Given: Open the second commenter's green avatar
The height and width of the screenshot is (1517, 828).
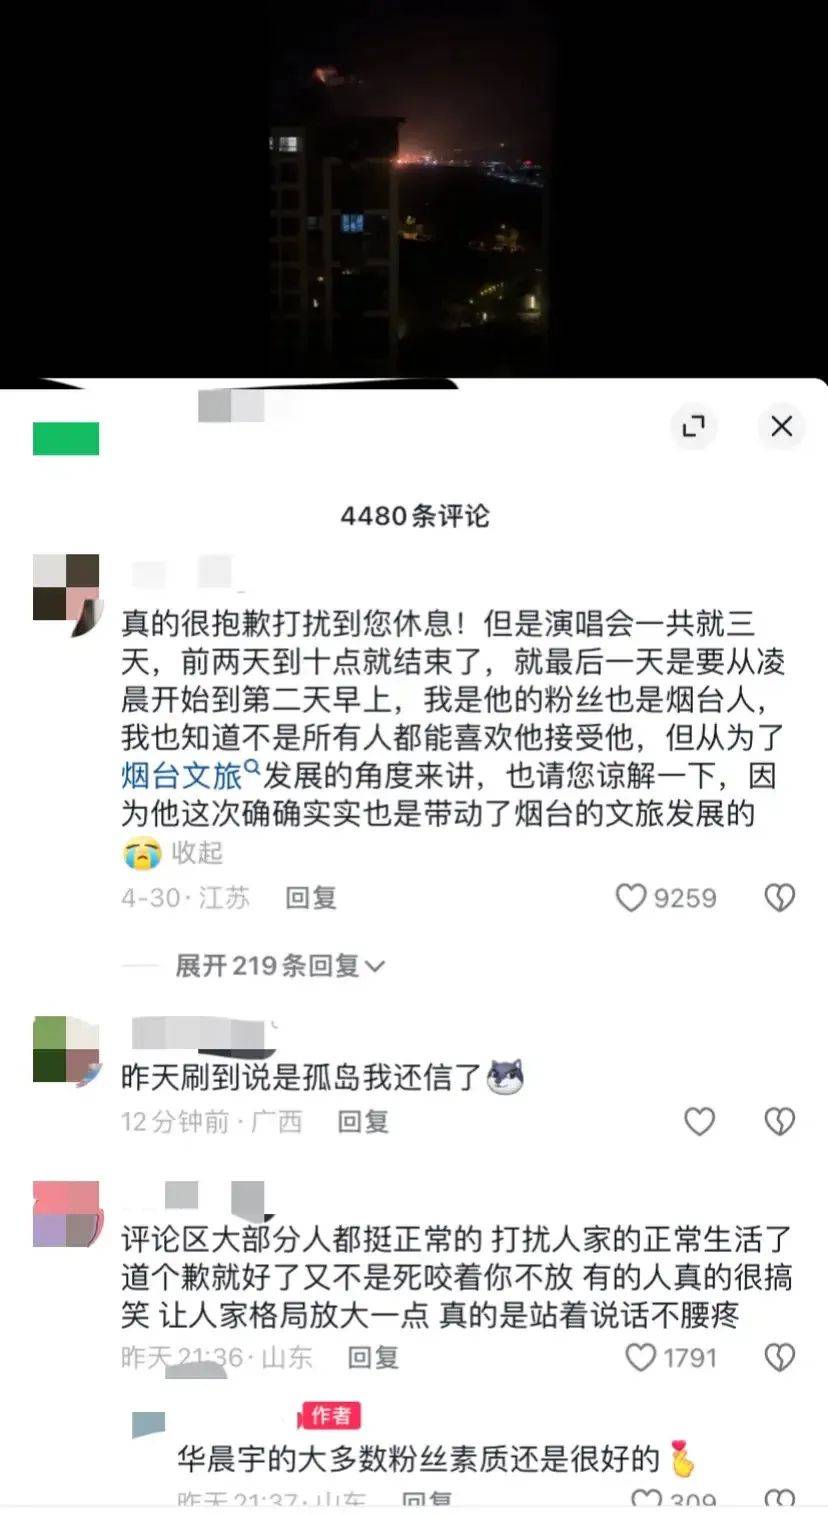Looking at the screenshot, I should click(x=66, y=1049).
